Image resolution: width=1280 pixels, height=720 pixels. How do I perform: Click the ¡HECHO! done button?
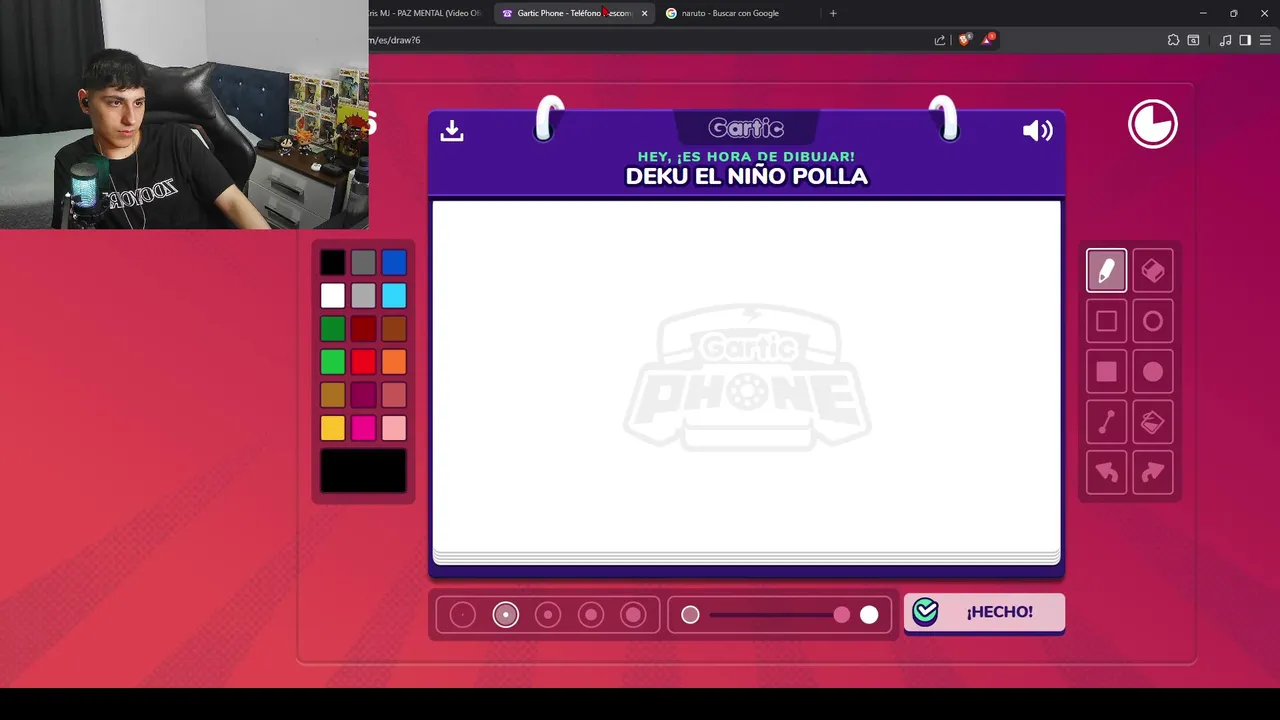(x=984, y=613)
